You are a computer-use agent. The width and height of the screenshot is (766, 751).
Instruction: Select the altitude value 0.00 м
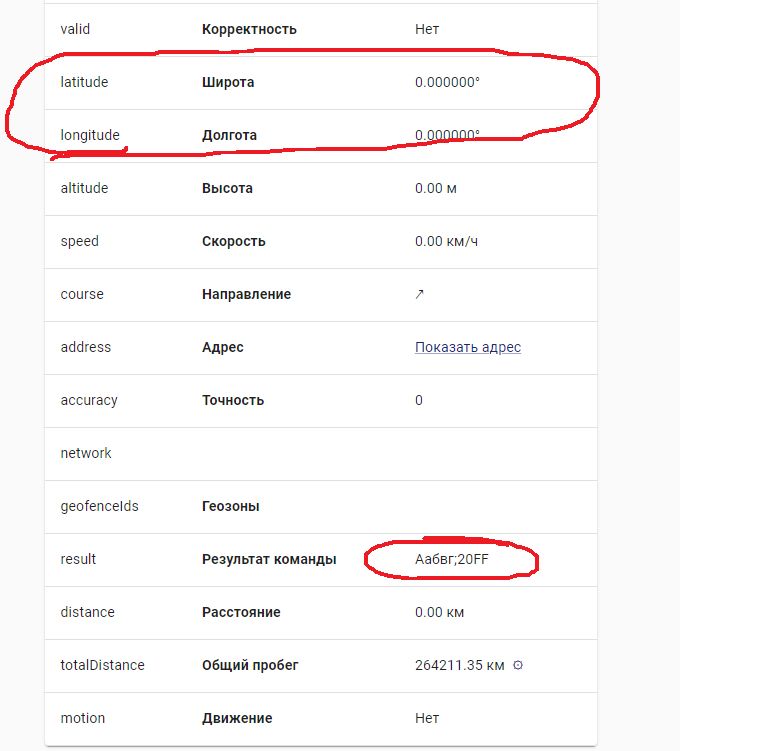click(436, 188)
